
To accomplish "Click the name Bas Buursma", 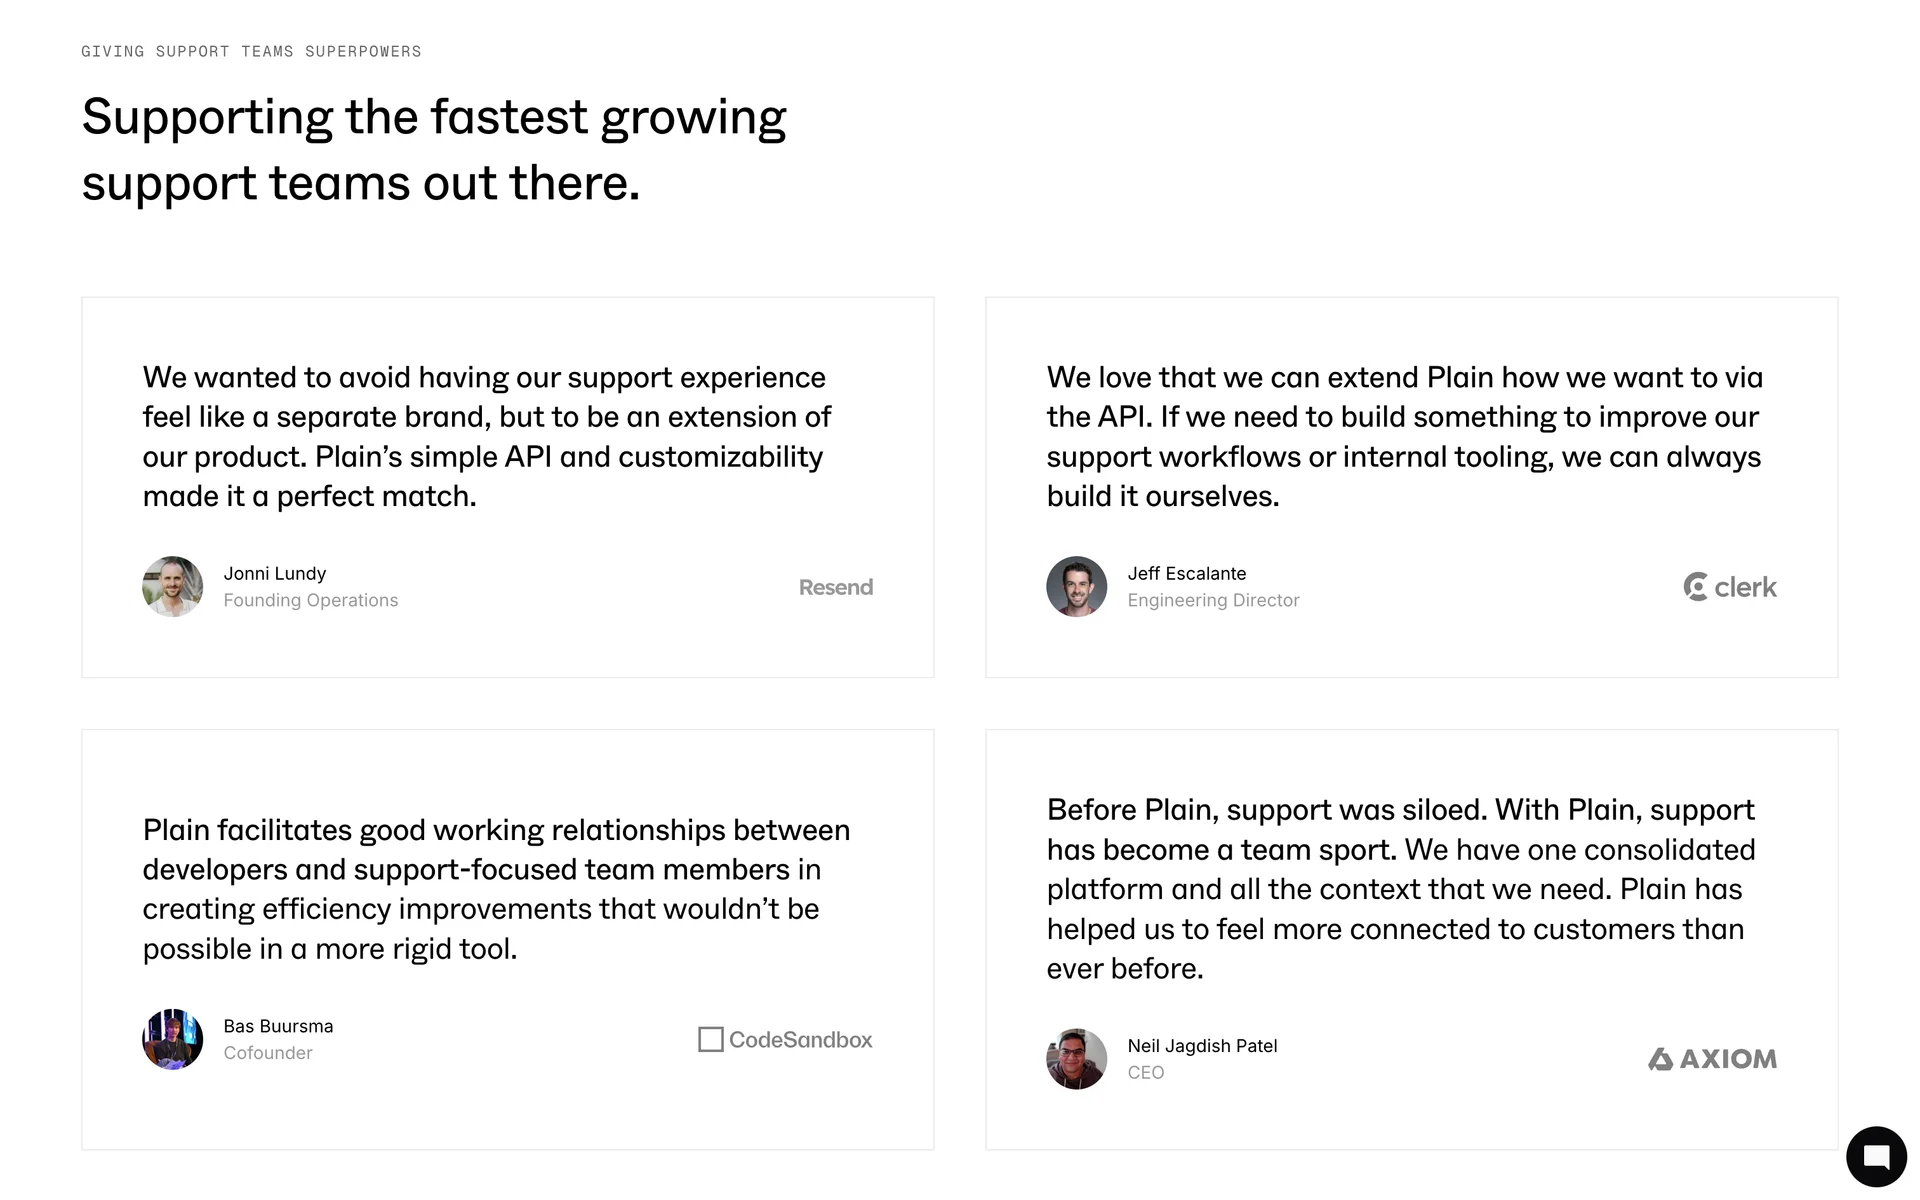I will click(x=278, y=1027).
